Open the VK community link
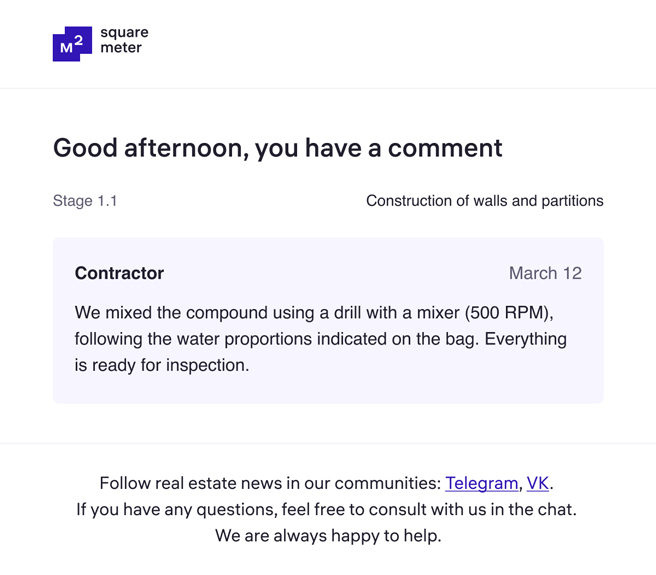This screenshot has width=656, height=575. [538, 483]
